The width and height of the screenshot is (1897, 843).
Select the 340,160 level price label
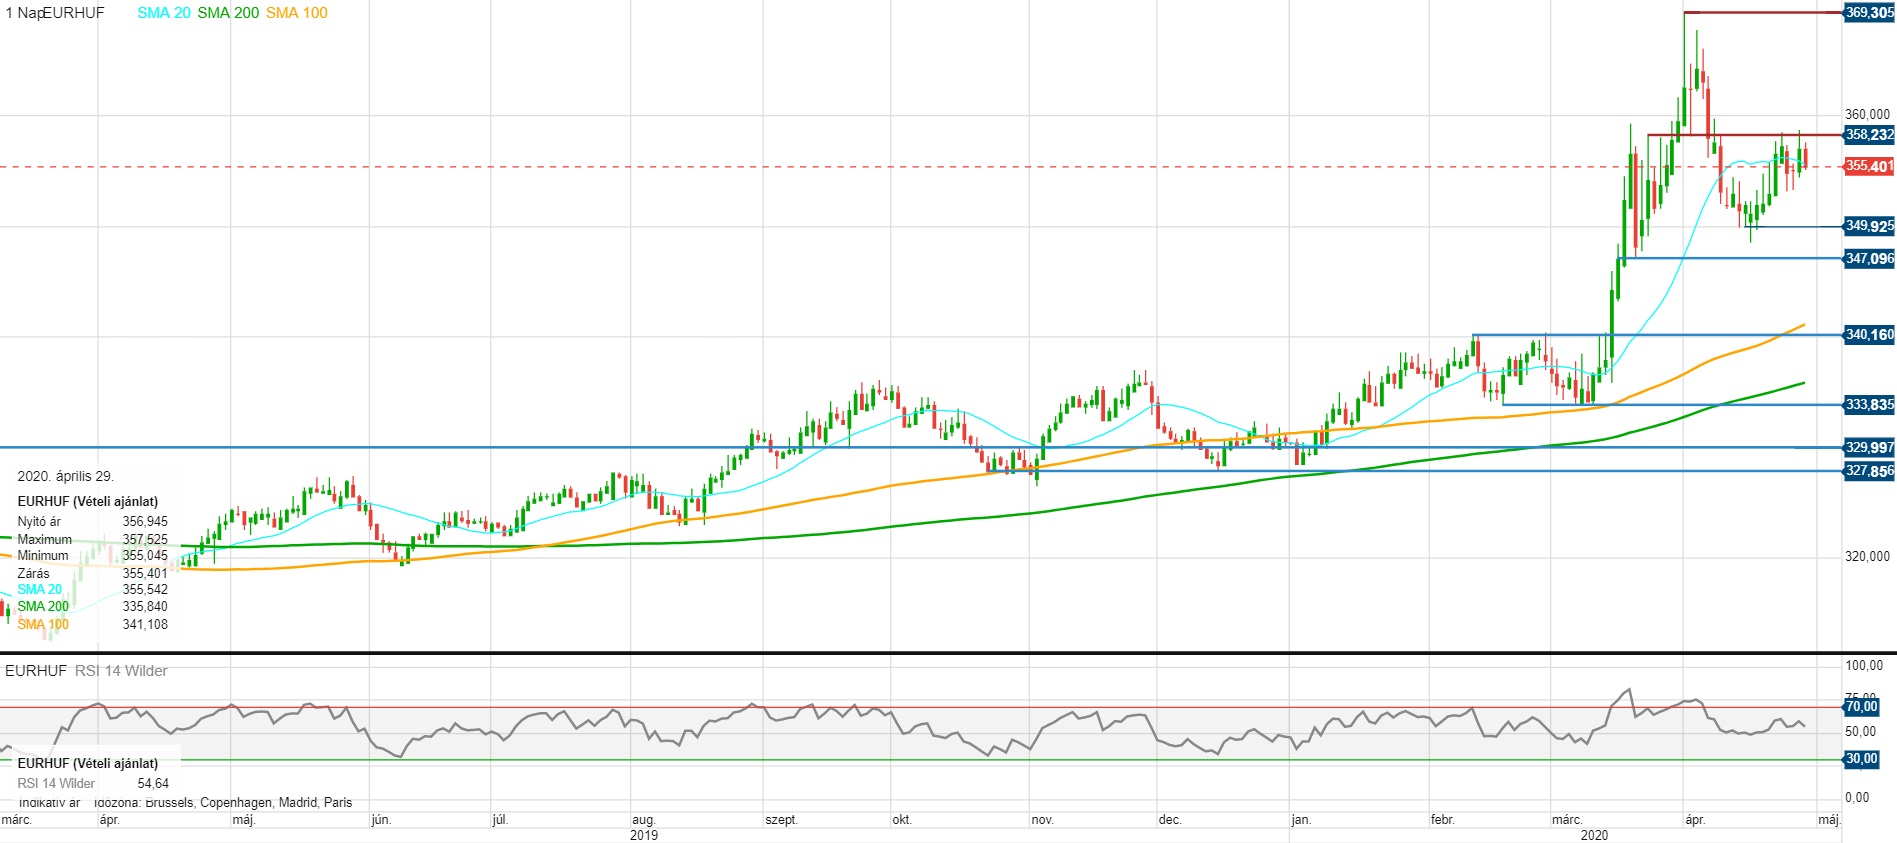point(1869,335)
